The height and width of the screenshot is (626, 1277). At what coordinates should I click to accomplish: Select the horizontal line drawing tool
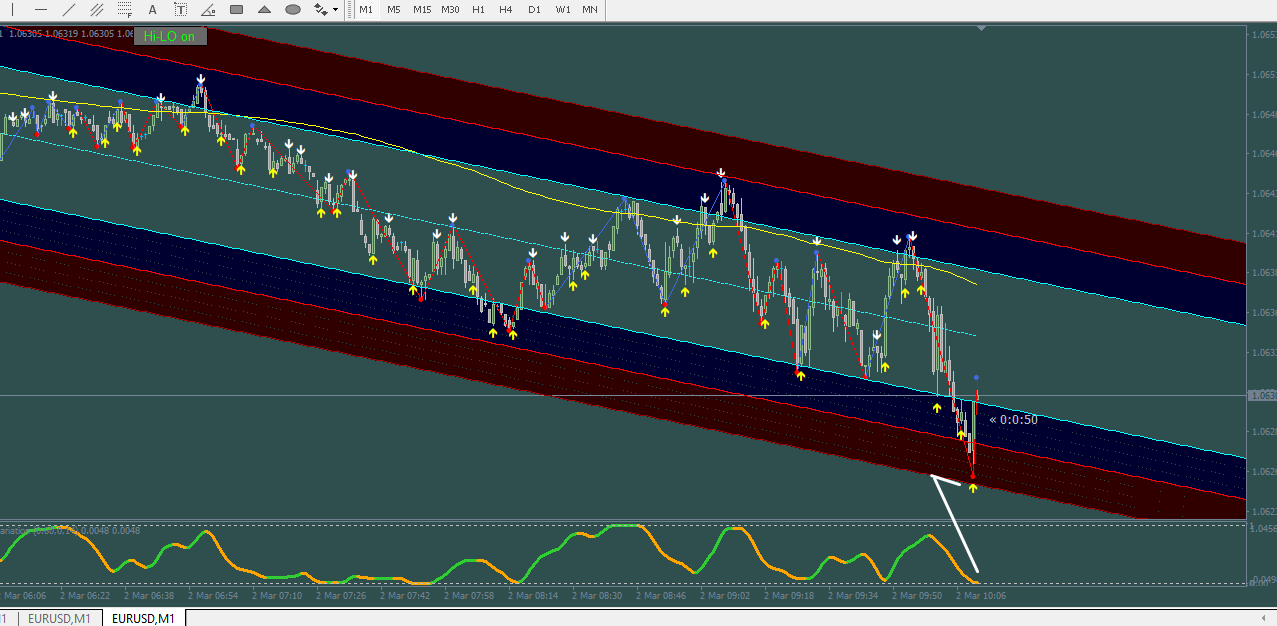pos(41,10)
